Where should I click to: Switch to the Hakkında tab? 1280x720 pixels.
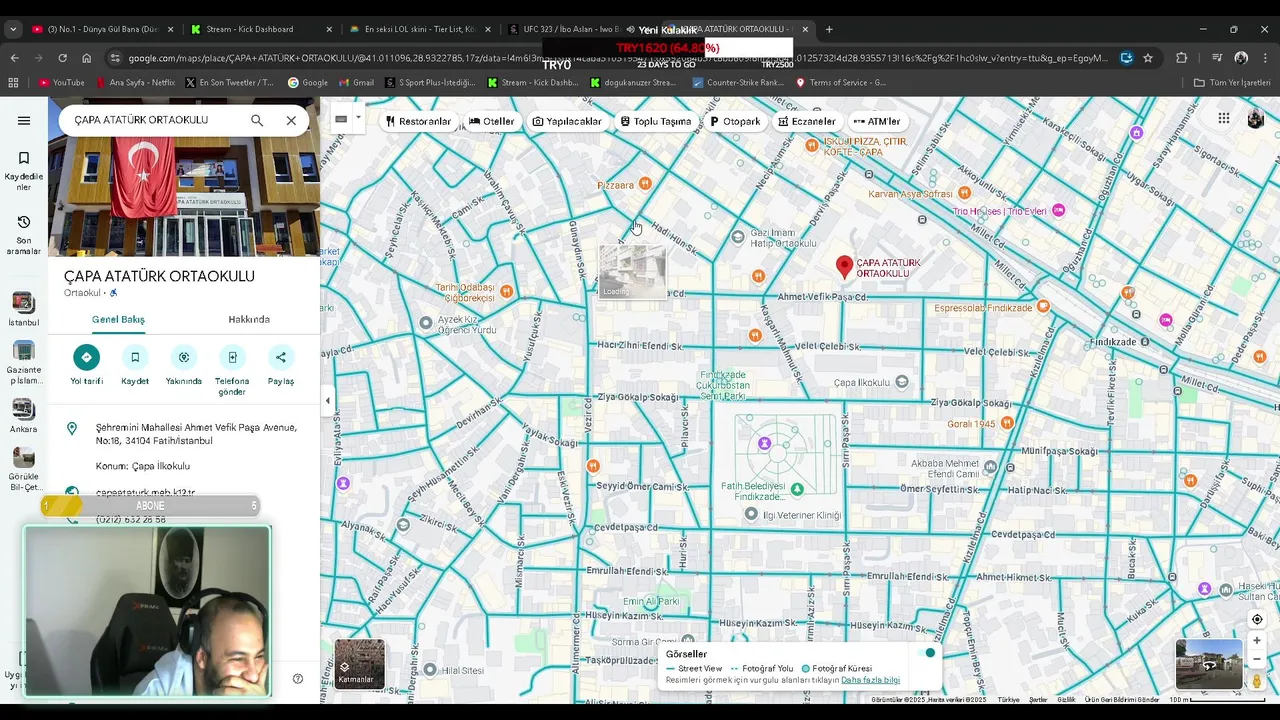[249, 319]
